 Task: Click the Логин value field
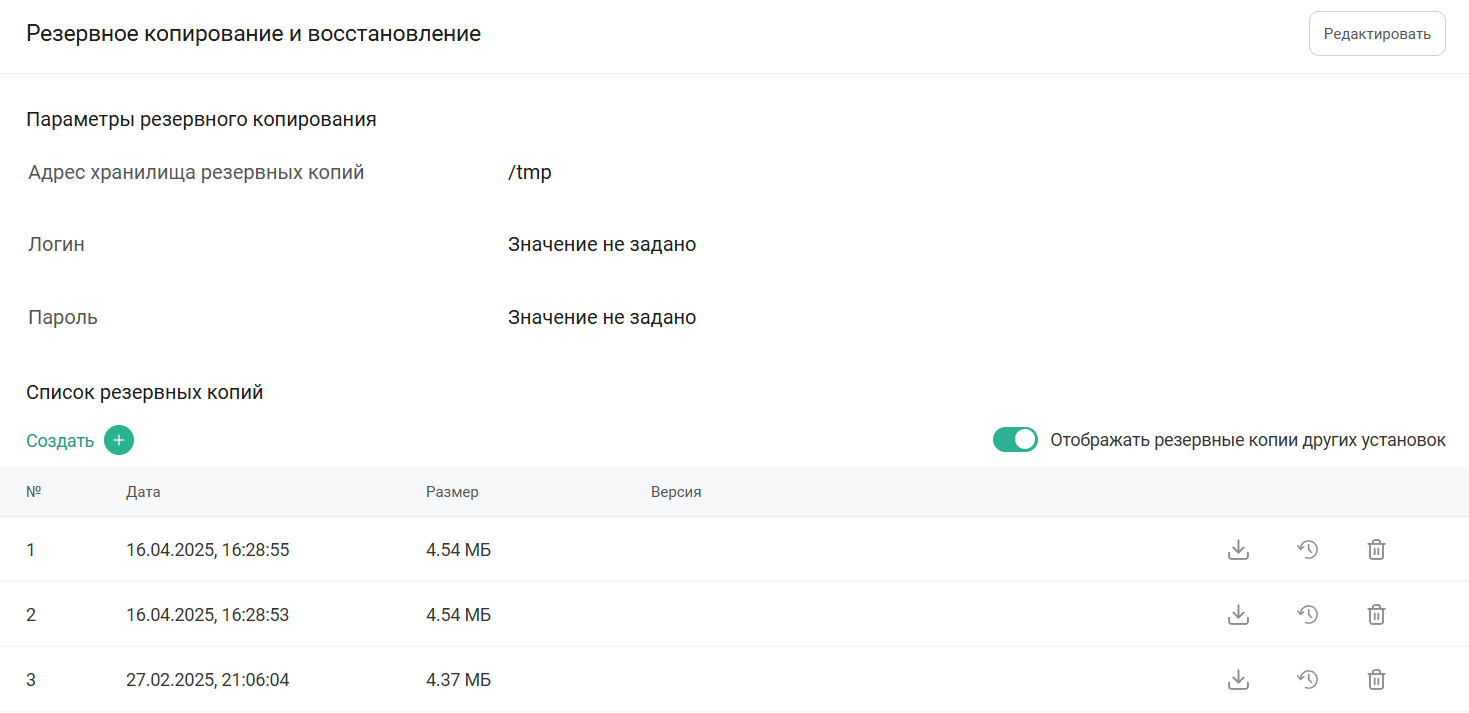(601, 245)
